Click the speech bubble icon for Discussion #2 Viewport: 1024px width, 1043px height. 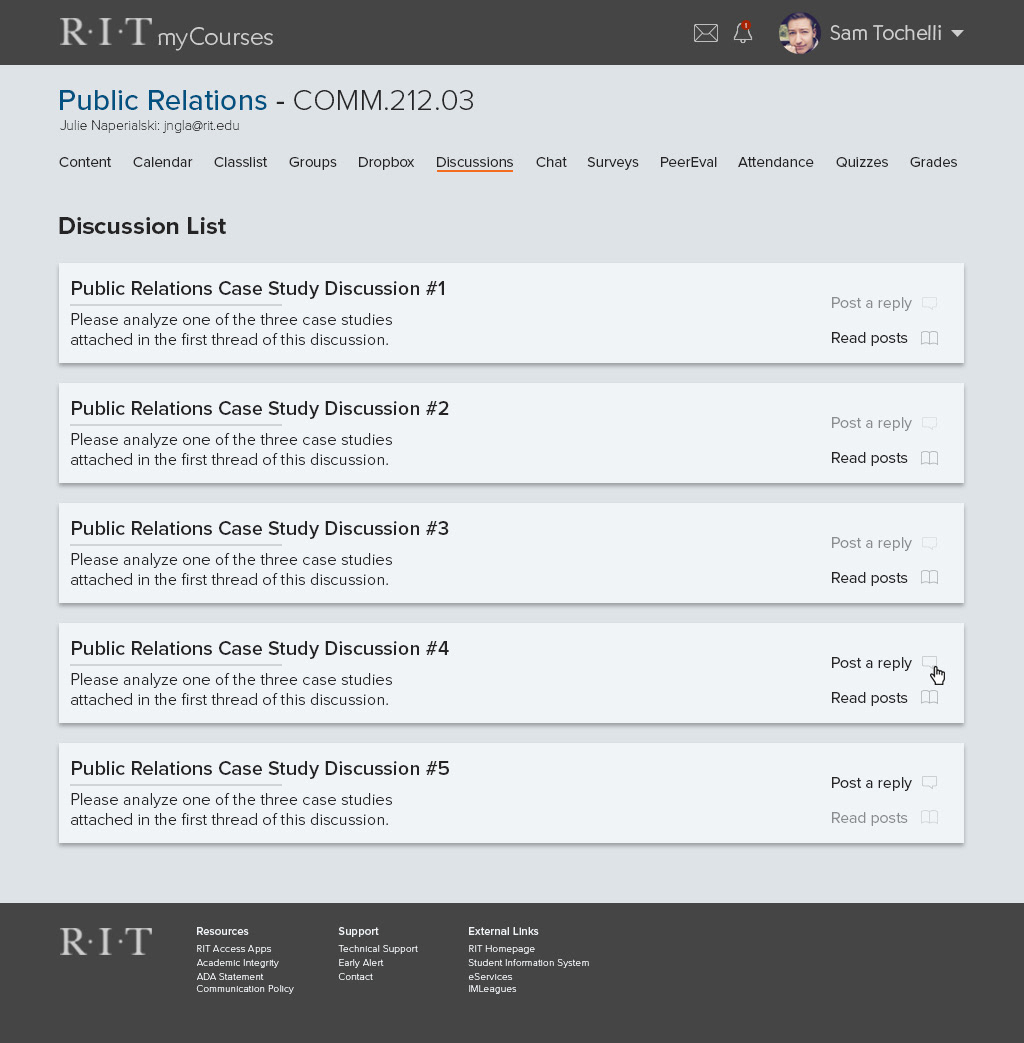[x=930, y=423]
